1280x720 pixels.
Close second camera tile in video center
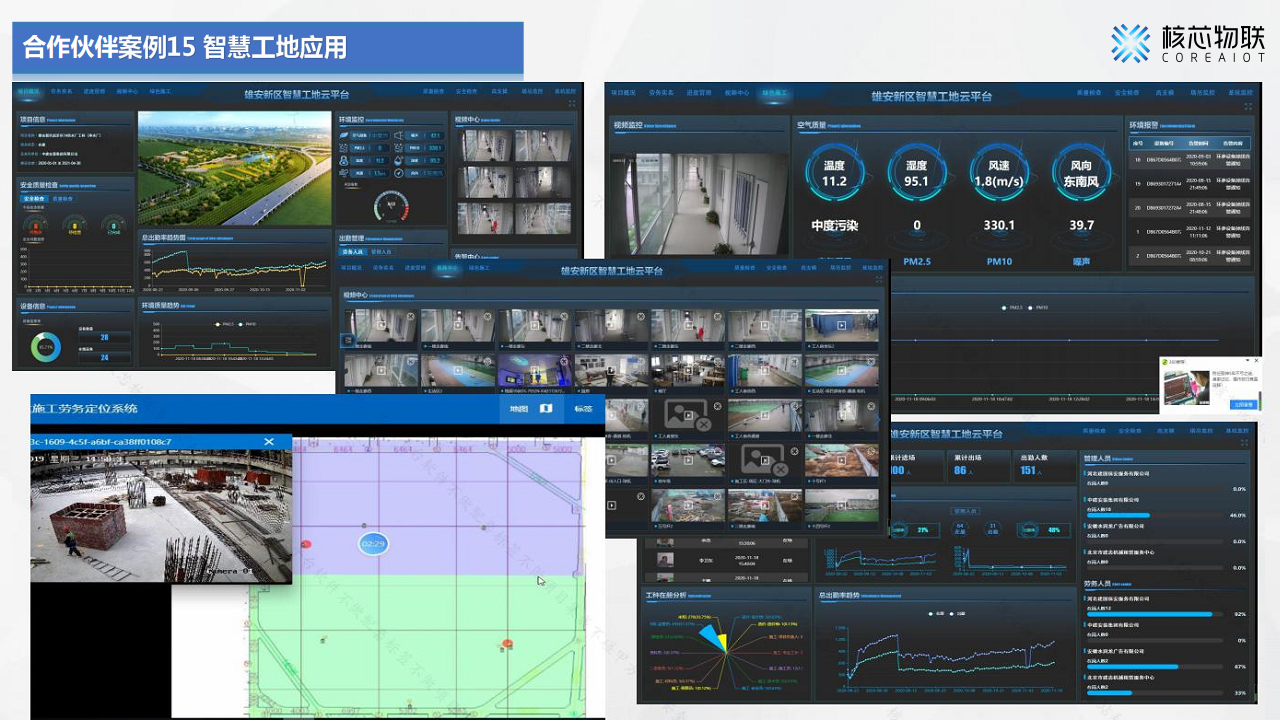click(x=487, y=316)
